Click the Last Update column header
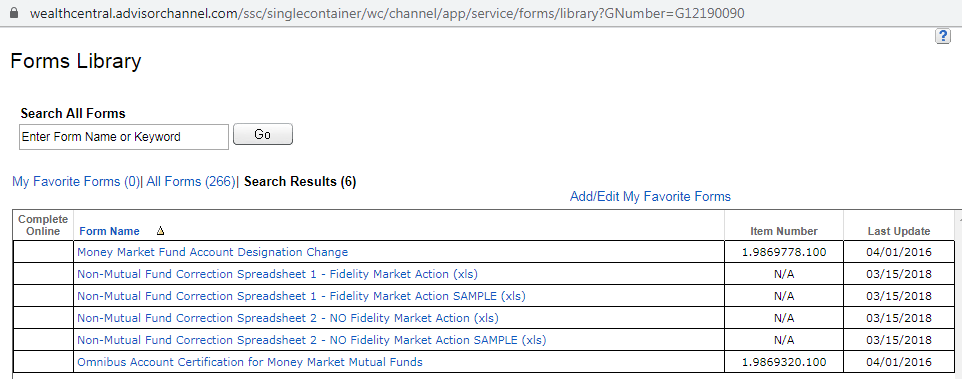Viewport: 962px width, 379px height. 899,231
